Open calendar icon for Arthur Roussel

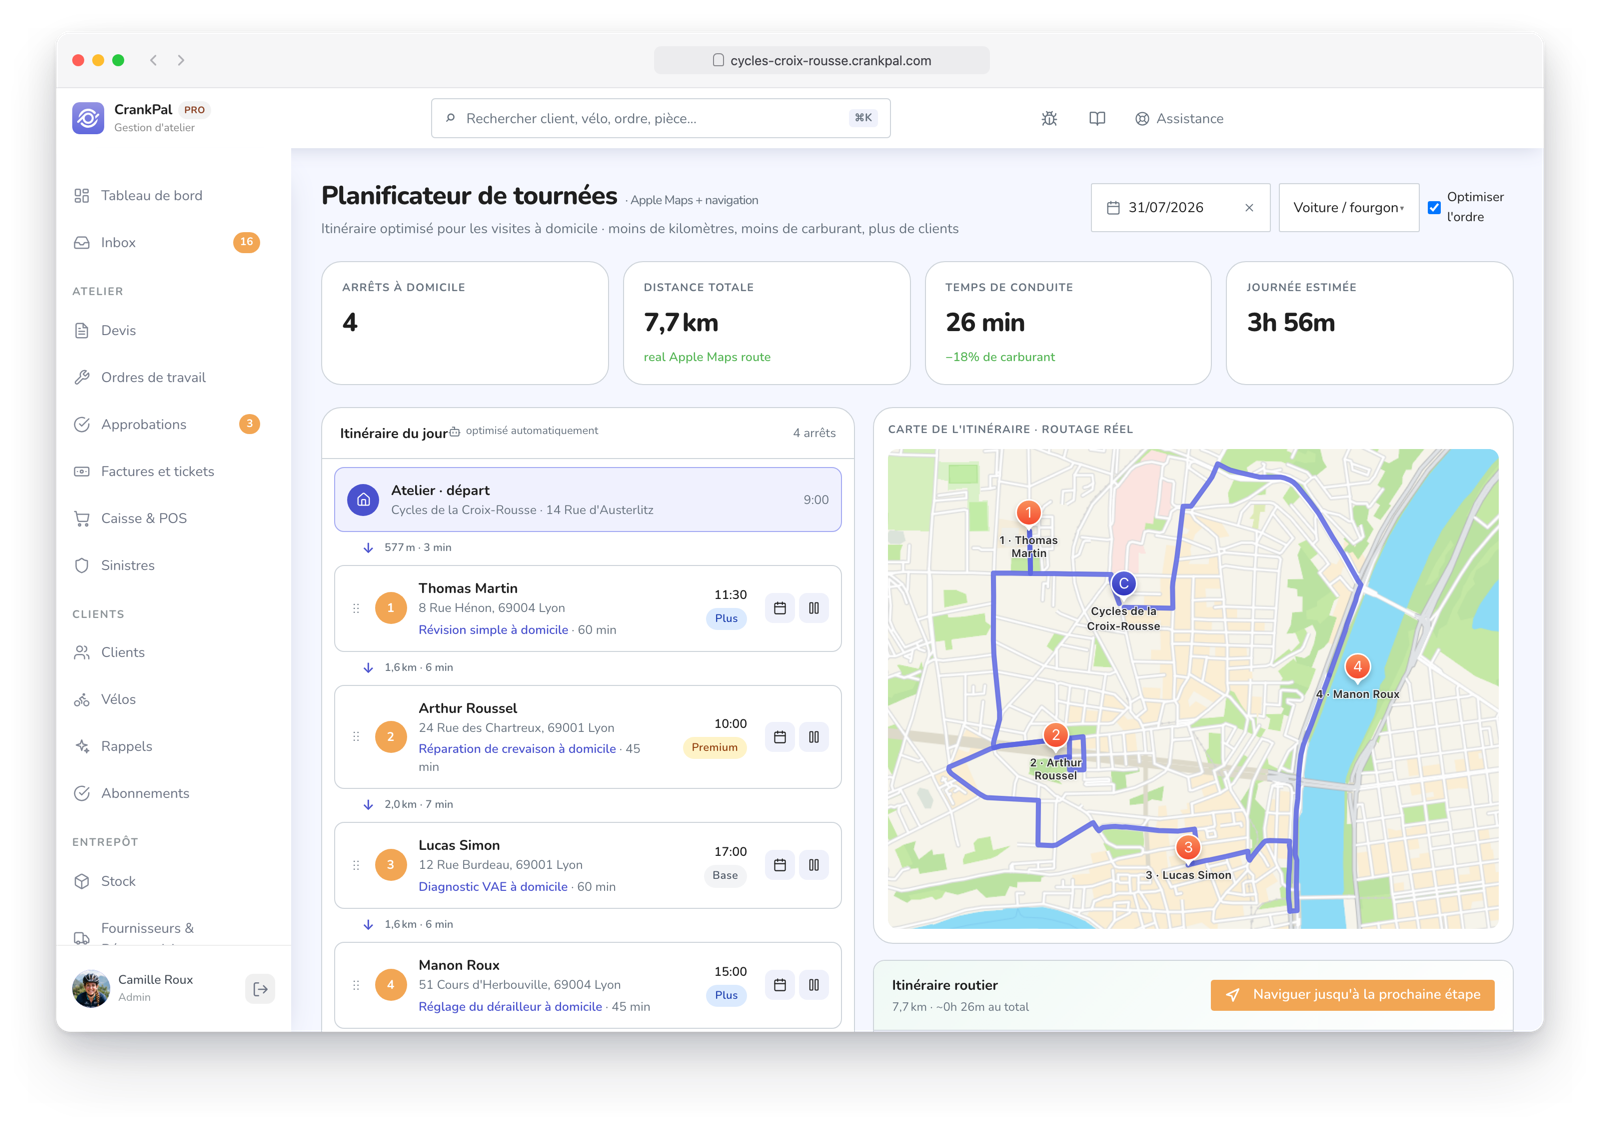(x=780, y=737)
